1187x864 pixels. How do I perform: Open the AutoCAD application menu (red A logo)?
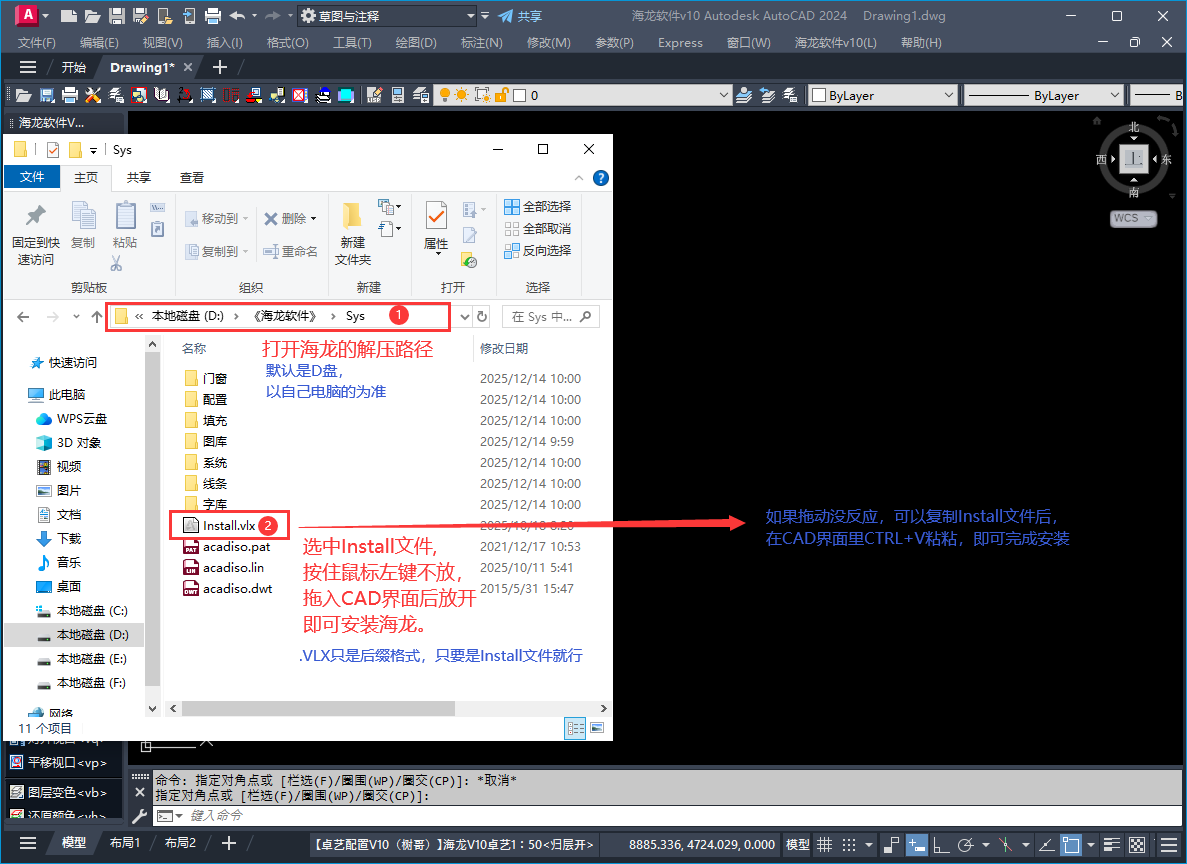click(x=28, y=15)
